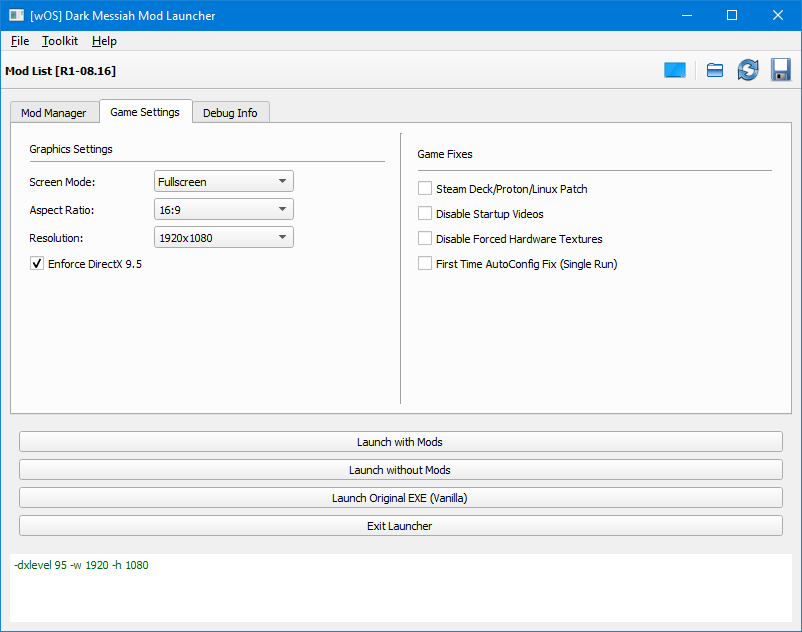The height and width of the screenshot is (632, 802).
Task: Click the Graphics Settings label
Action: [71, 149]
